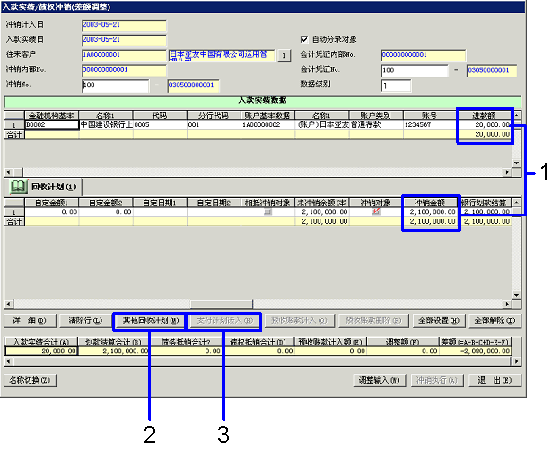Click left arrow of the summary totals scrollbar

8,361
